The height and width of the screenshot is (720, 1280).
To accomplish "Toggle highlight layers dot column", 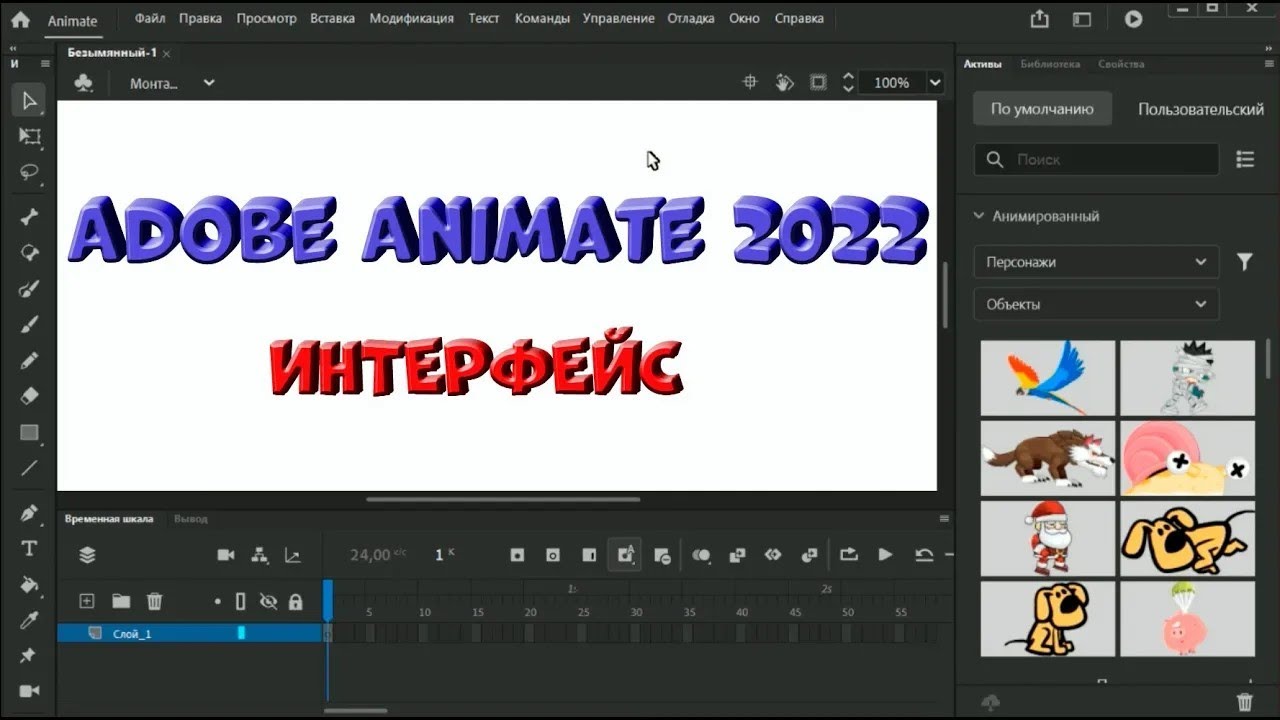I will tap(217, 601).
